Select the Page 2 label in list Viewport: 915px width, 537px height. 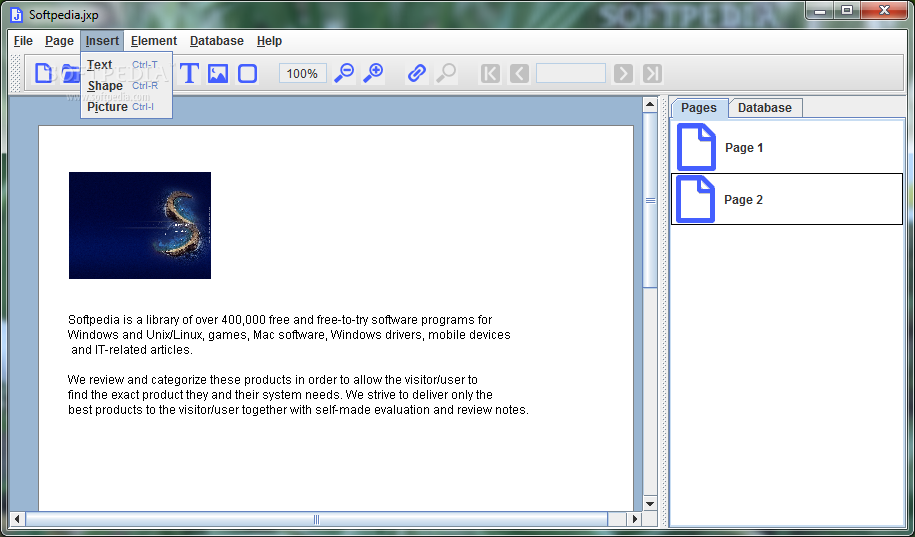click(743, 200)
